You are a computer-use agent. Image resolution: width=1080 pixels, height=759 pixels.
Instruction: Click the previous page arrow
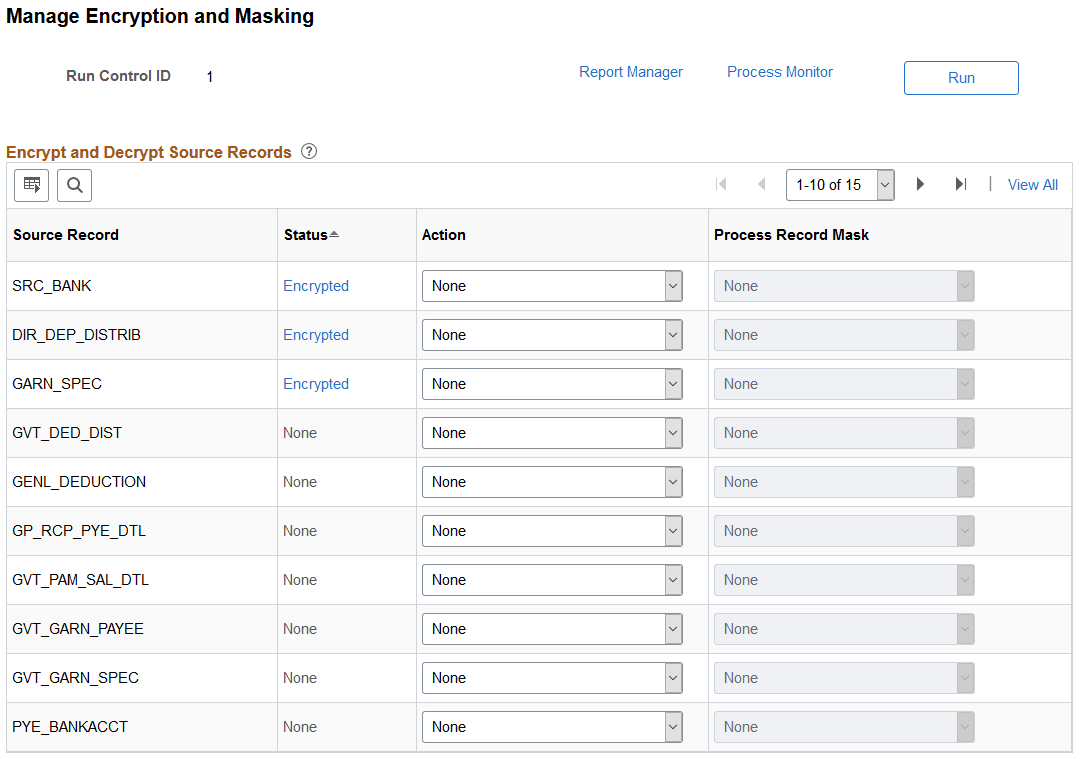(762, 184)
